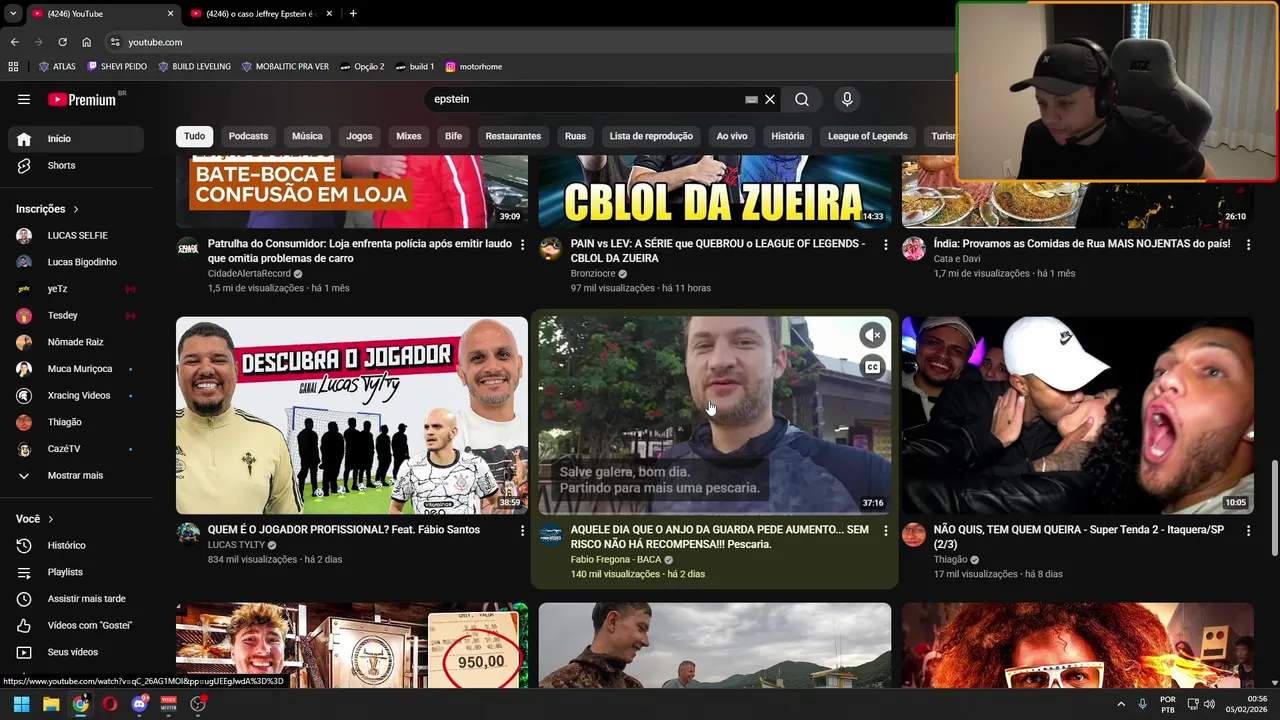Open the Cata e Davi channel link

coord(956,259)
